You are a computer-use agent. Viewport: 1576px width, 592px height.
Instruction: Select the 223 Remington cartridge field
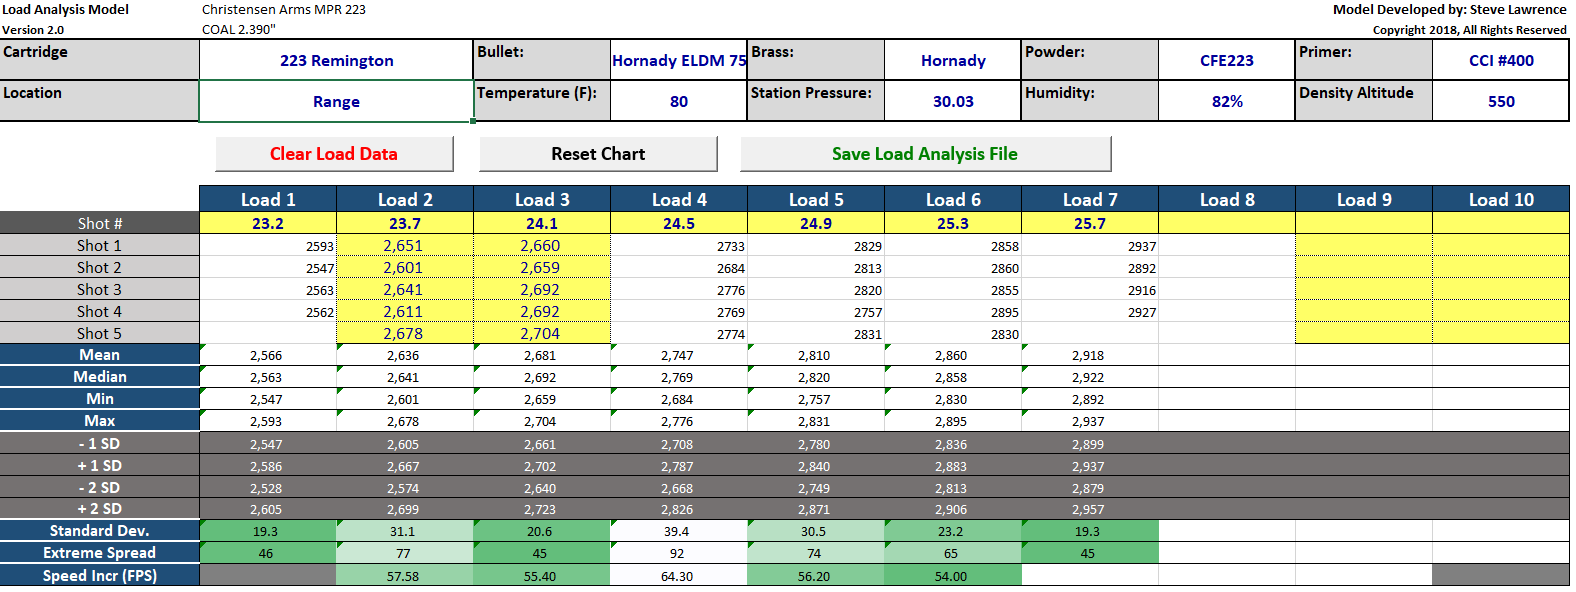(x=336, y=60)
